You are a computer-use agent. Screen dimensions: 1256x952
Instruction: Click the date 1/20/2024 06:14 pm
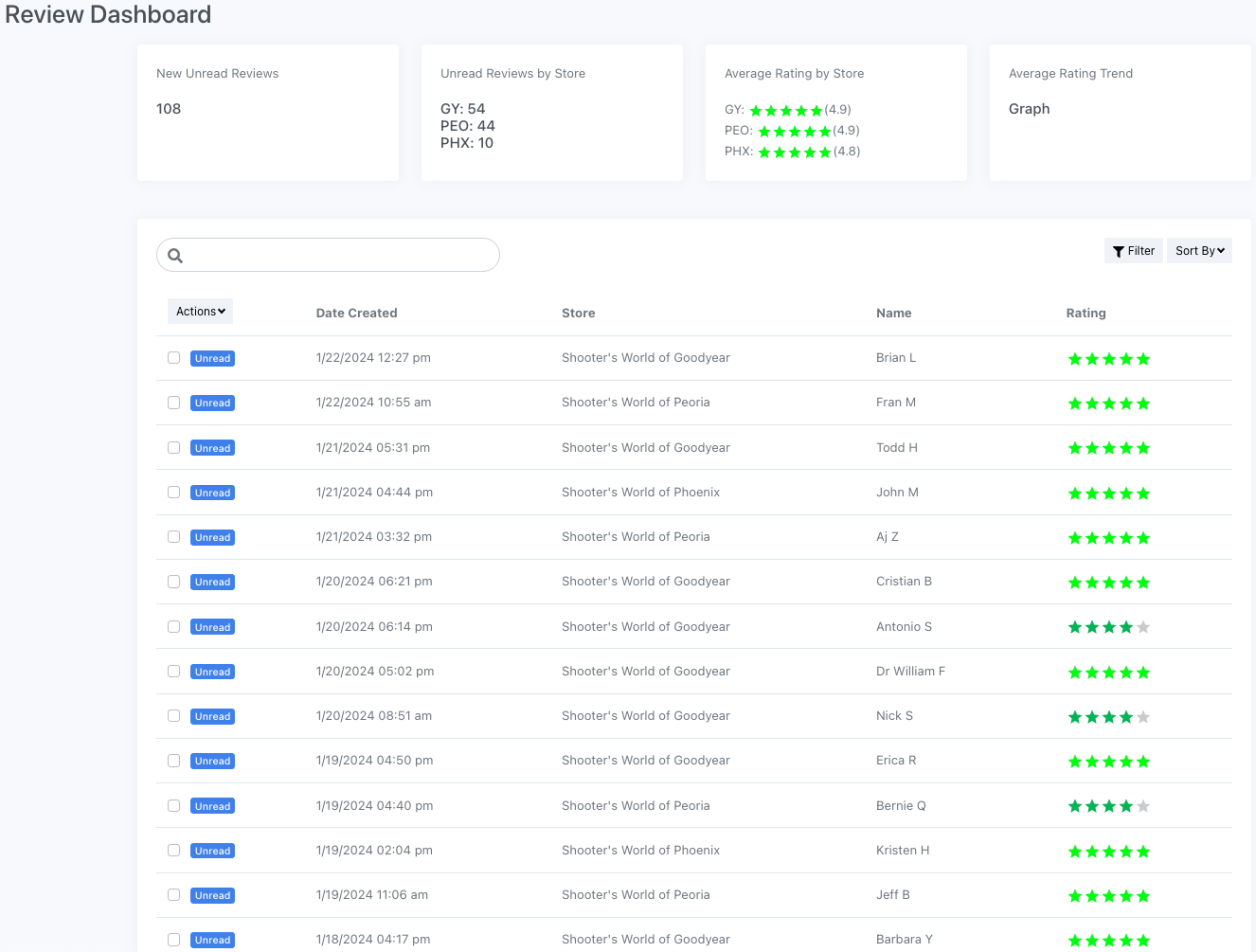pyautogui.click(x=374, y=627)
